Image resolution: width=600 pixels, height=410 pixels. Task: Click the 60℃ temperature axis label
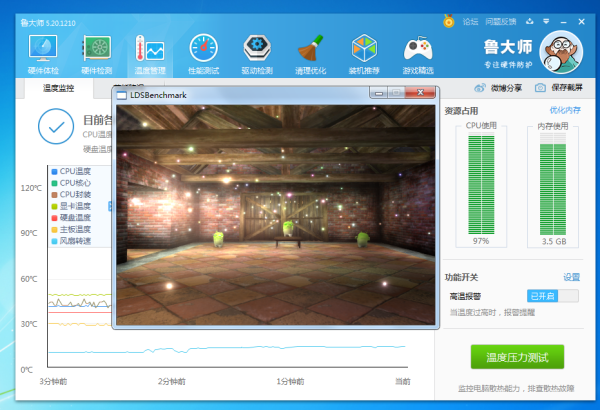29,279
